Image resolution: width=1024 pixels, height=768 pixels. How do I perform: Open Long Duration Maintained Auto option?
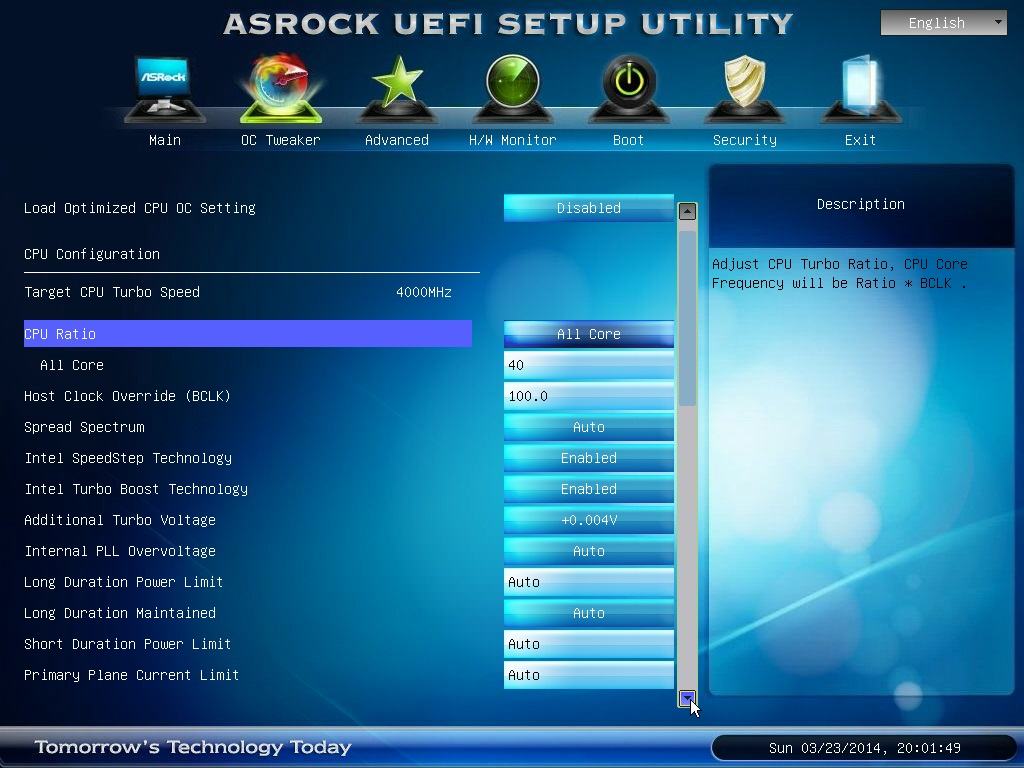[588, 613]
